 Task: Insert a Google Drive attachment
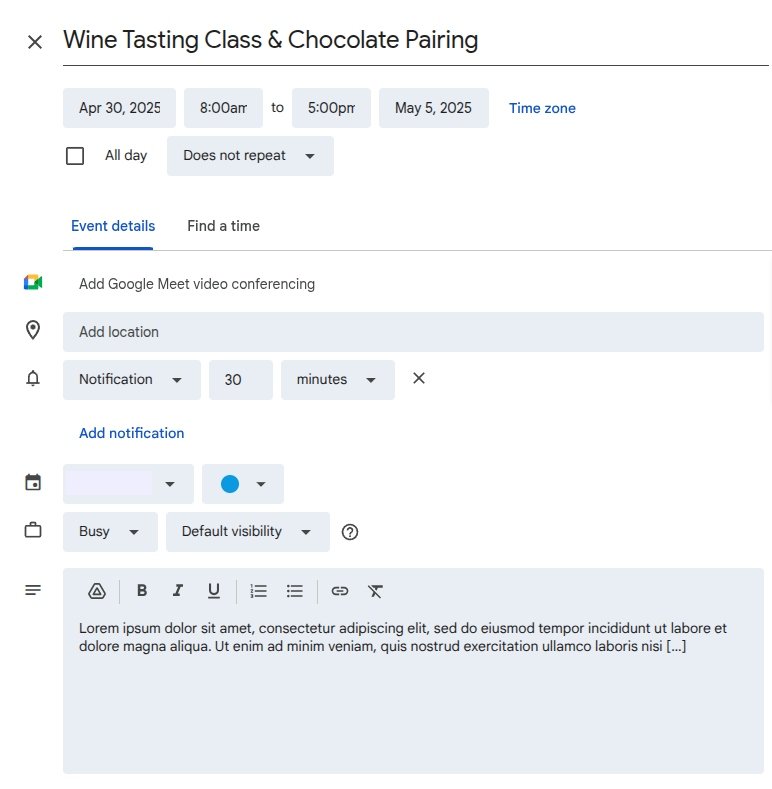pyautogui.click(x=97, y=591)
